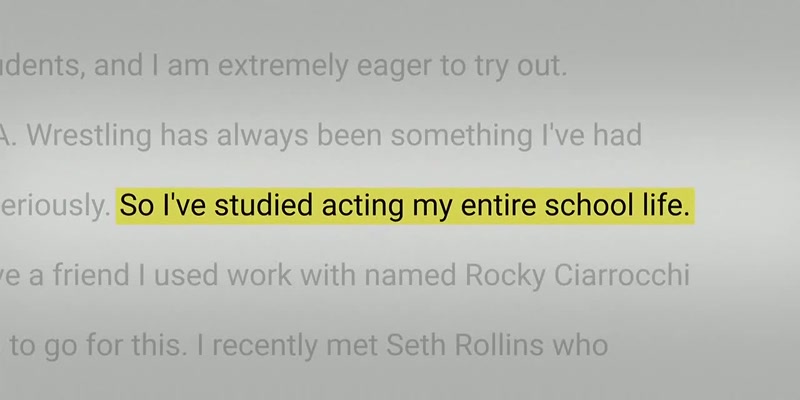Click the name "Rocky Ciarrocchi"
Image resolution: width=800 pixels, height=400 pixels.
[x=578, y=276]
